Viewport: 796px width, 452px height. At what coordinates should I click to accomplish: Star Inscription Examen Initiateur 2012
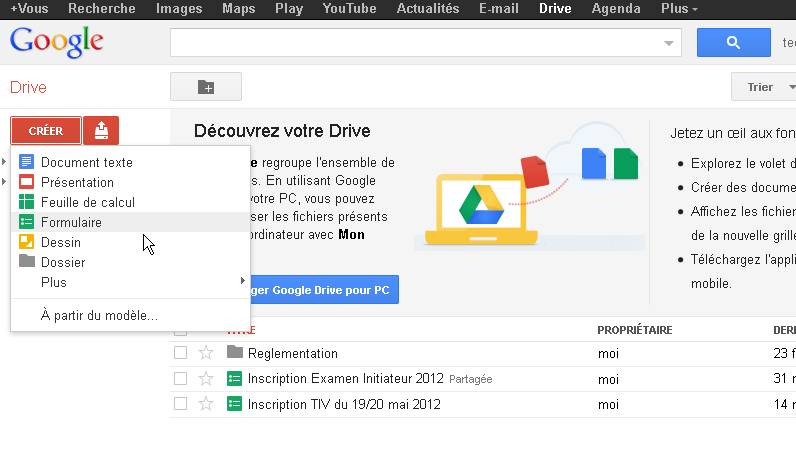point(206,378)
